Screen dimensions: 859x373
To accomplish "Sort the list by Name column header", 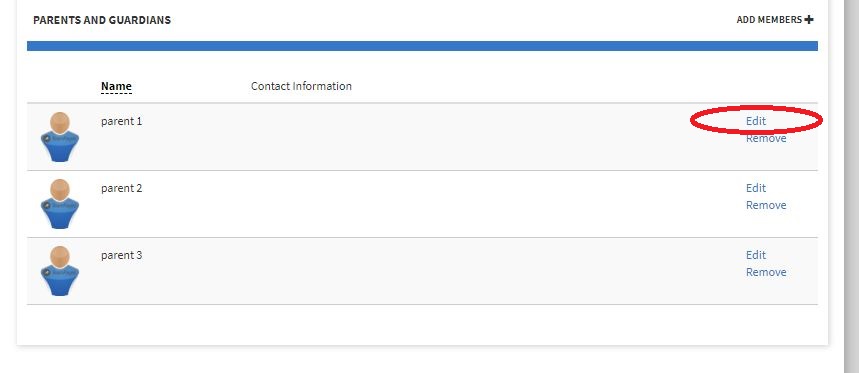I will tap(116, 86).
